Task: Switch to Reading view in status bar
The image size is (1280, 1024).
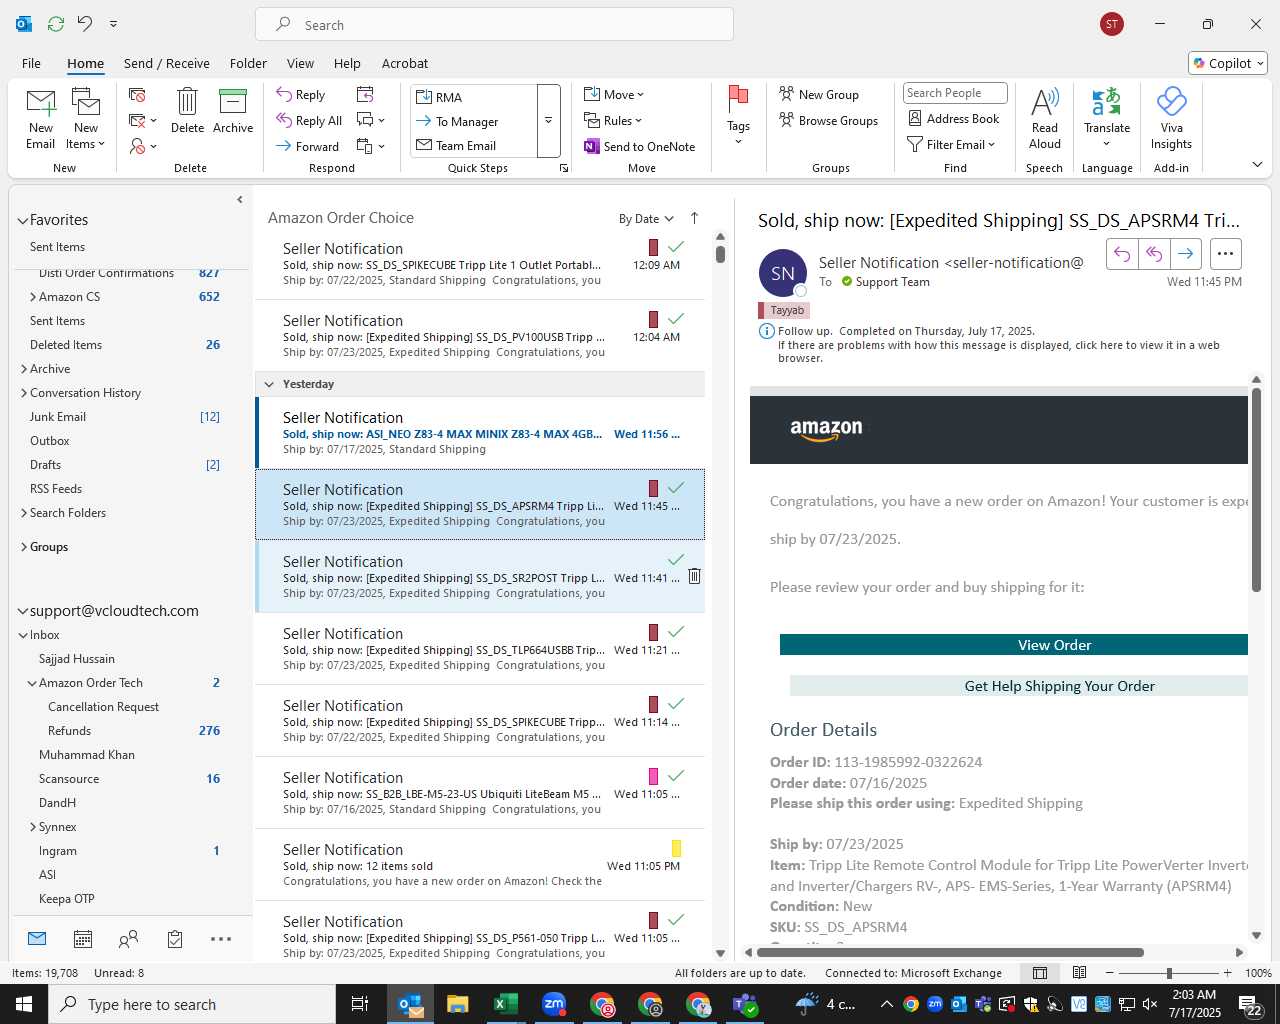Action: pyautogui.click(x=1079, y=973)
